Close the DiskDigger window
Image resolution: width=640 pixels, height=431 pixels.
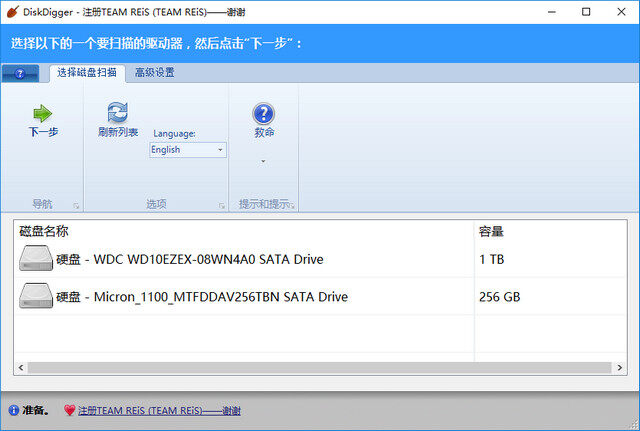tap(621, 12)
